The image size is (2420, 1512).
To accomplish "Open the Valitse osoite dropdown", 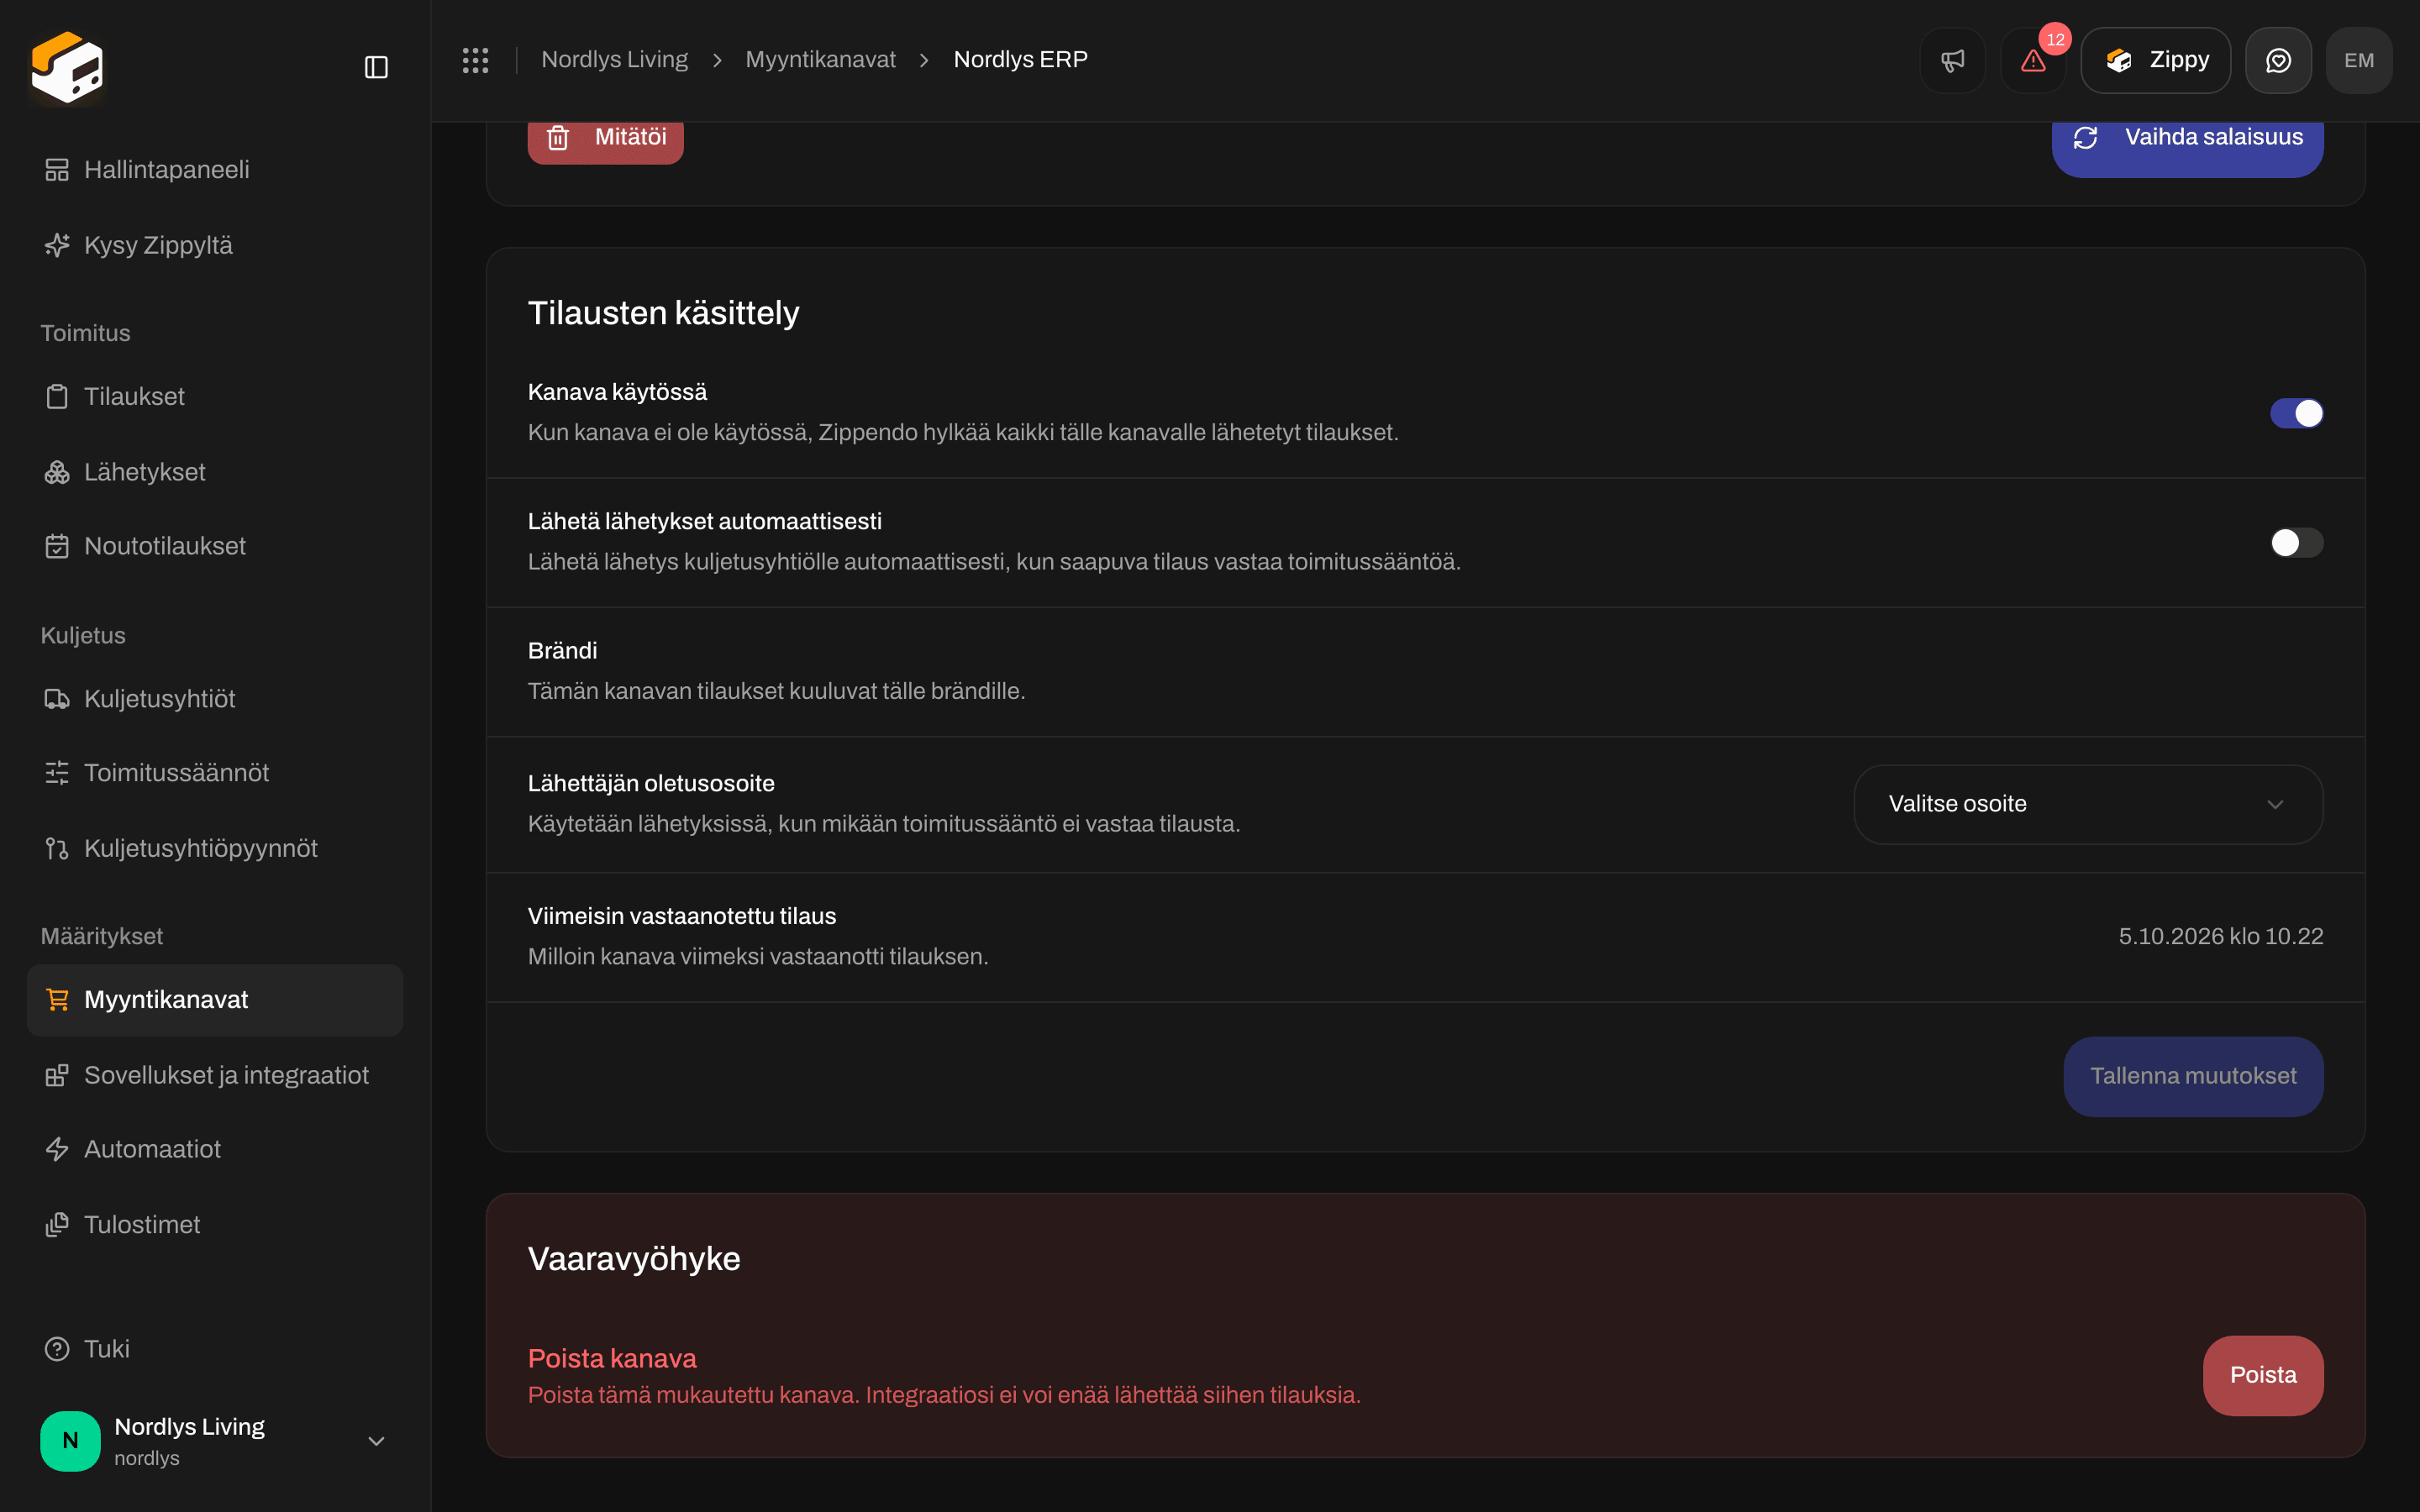I will click(2088, 804).
